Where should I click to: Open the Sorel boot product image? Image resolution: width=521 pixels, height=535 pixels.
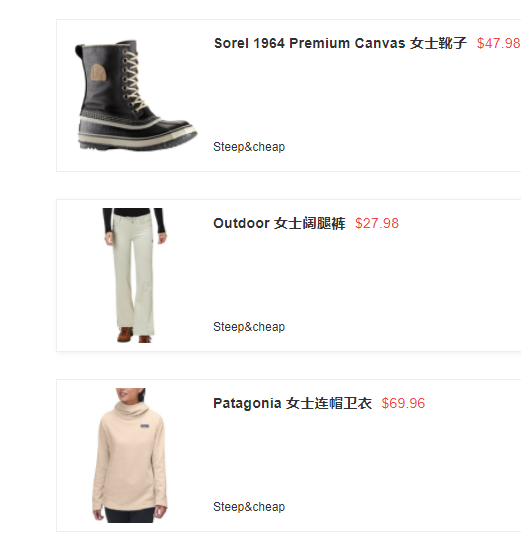(136, 96)
